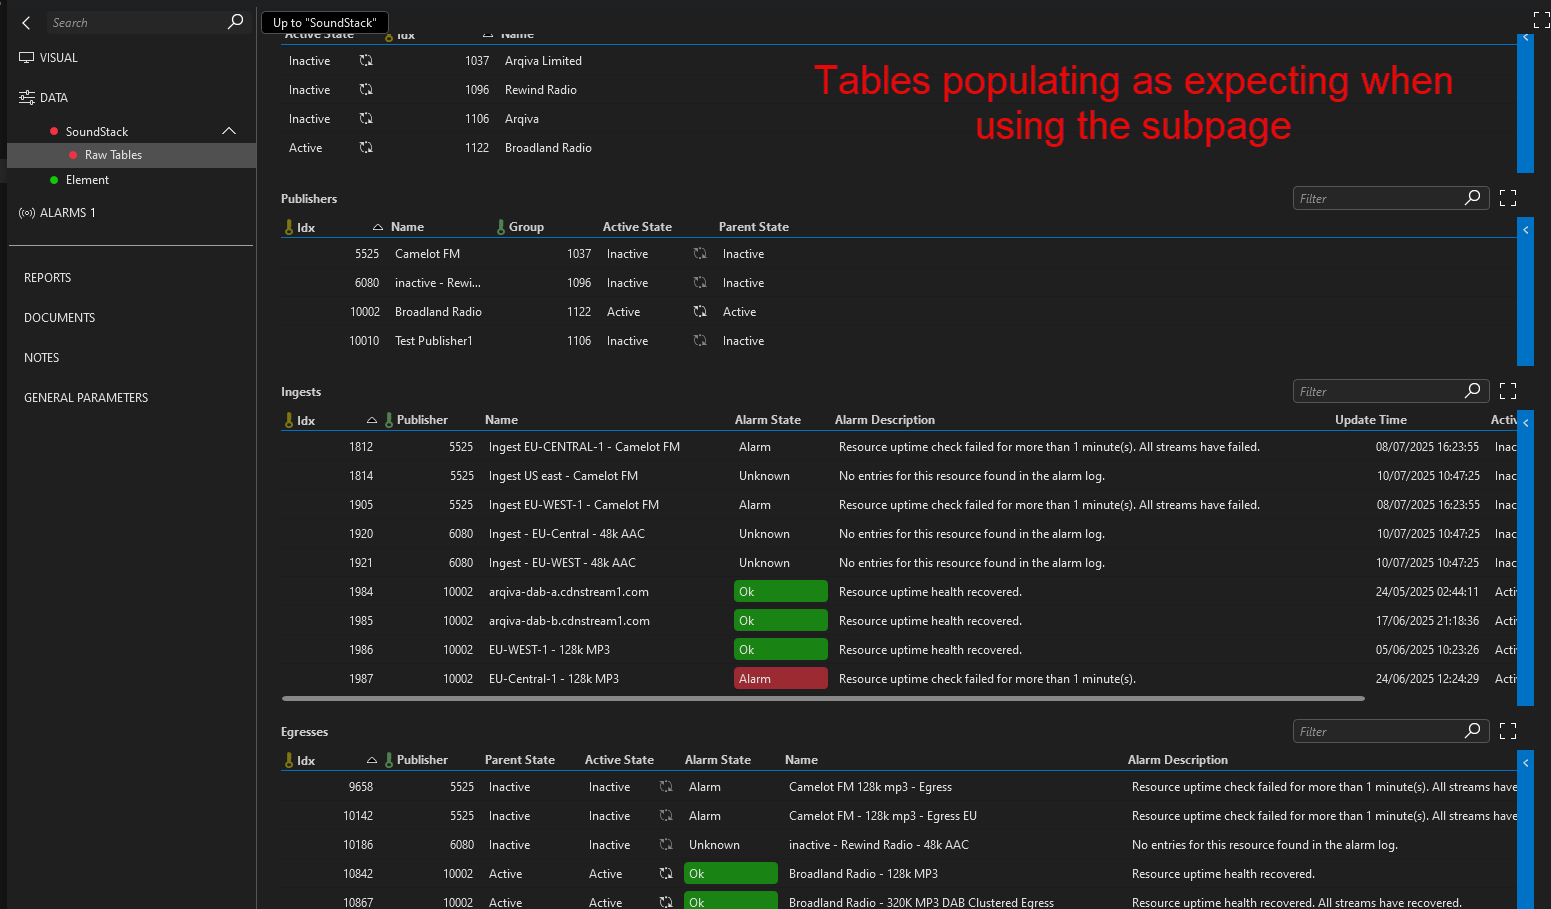Click Ok alarm state for arqiva-dab-a.cdnstream1.com
The width and height of the screenshot is (1551, 909).
point(781,592)
